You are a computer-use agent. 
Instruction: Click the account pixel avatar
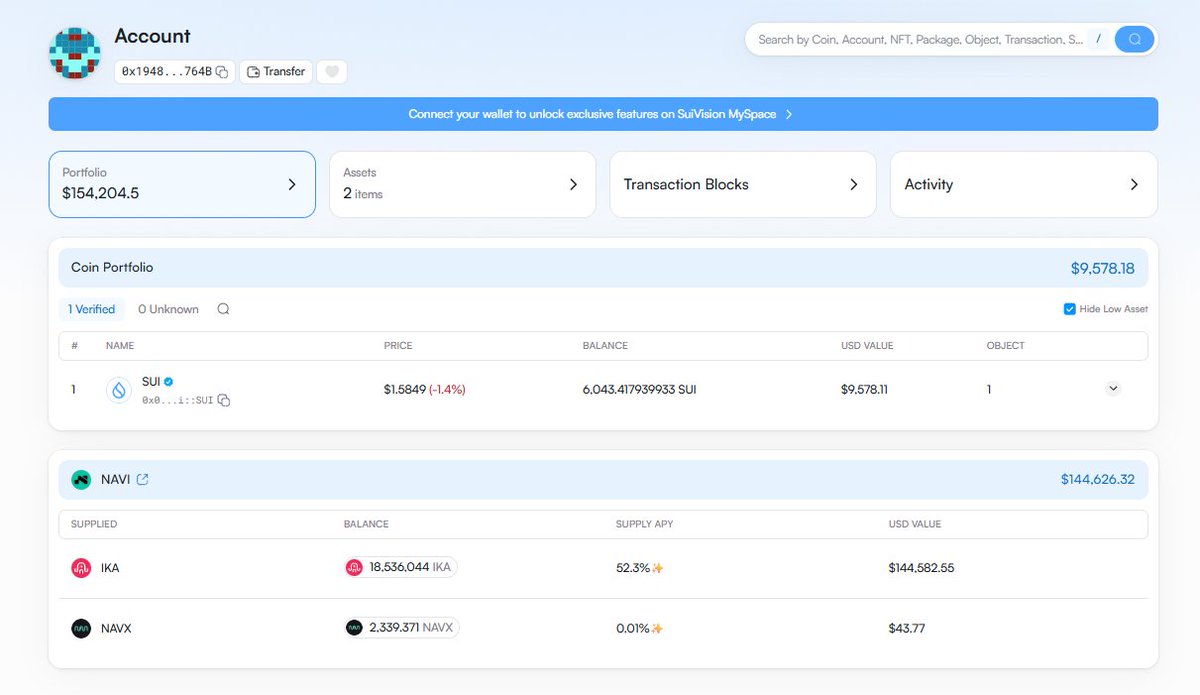click(x=75, y=53)
